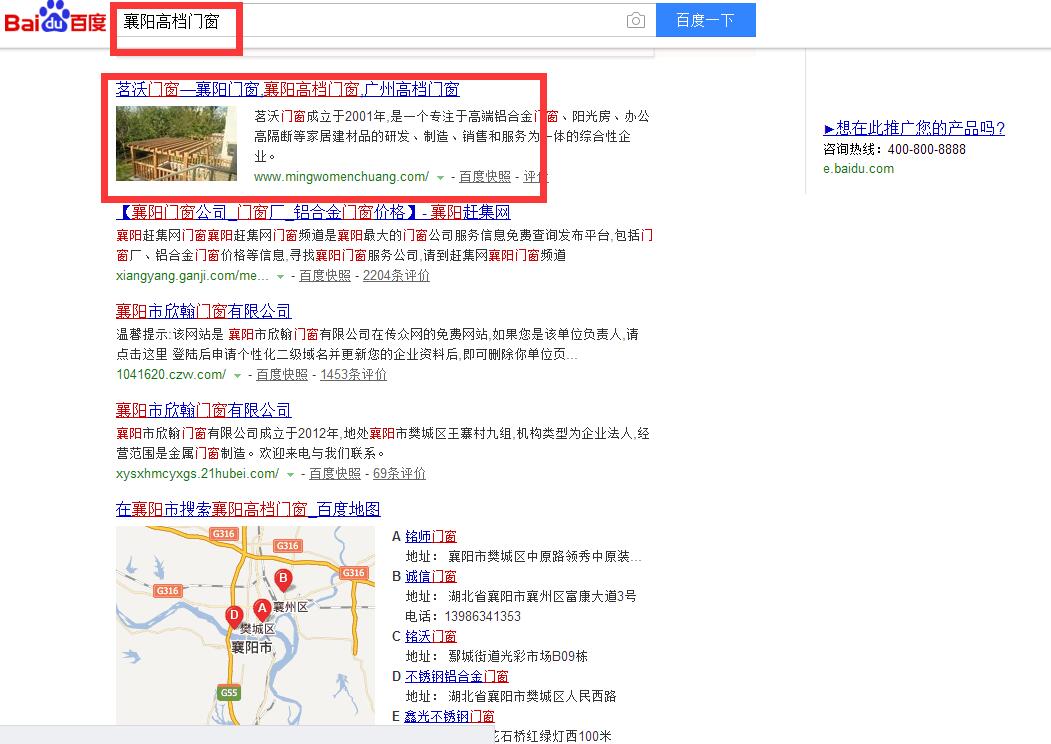Viewport: 1051px width, 744px height.
Task: Click map marker D on the 襄阳 map
Action: point(233,617)
